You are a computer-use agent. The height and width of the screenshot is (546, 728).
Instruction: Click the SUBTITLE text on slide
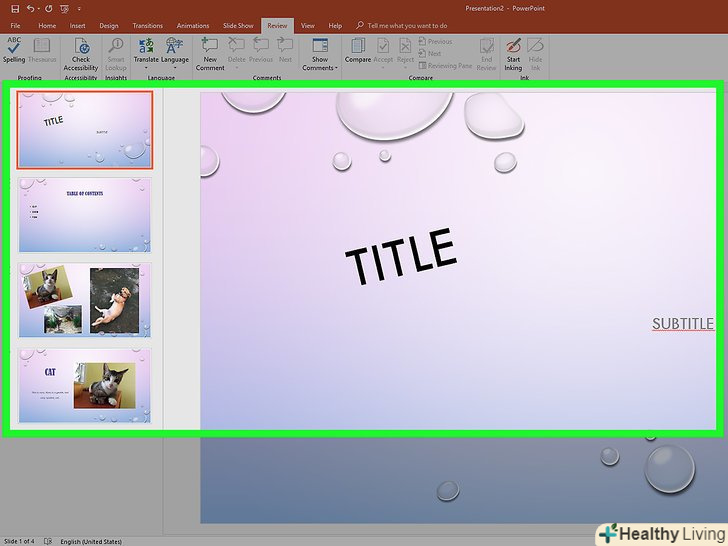tap(683, 324)
